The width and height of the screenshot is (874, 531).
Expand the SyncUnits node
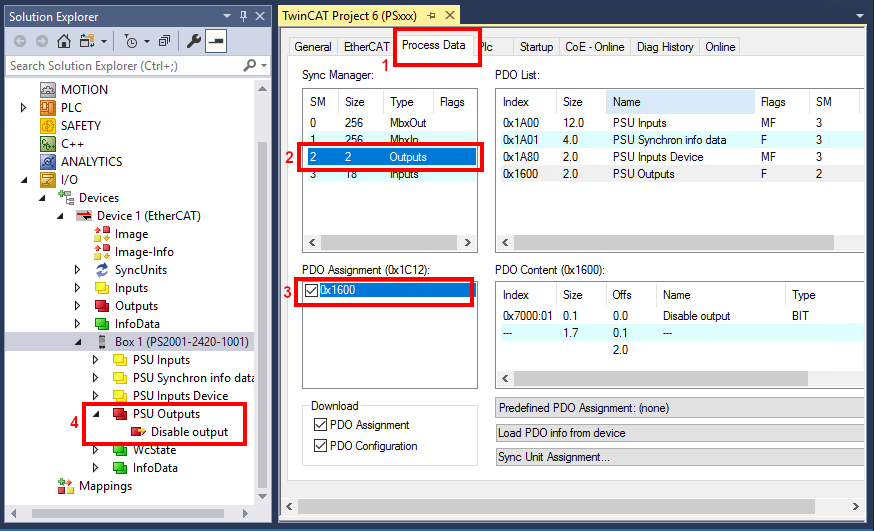[77, 270]
